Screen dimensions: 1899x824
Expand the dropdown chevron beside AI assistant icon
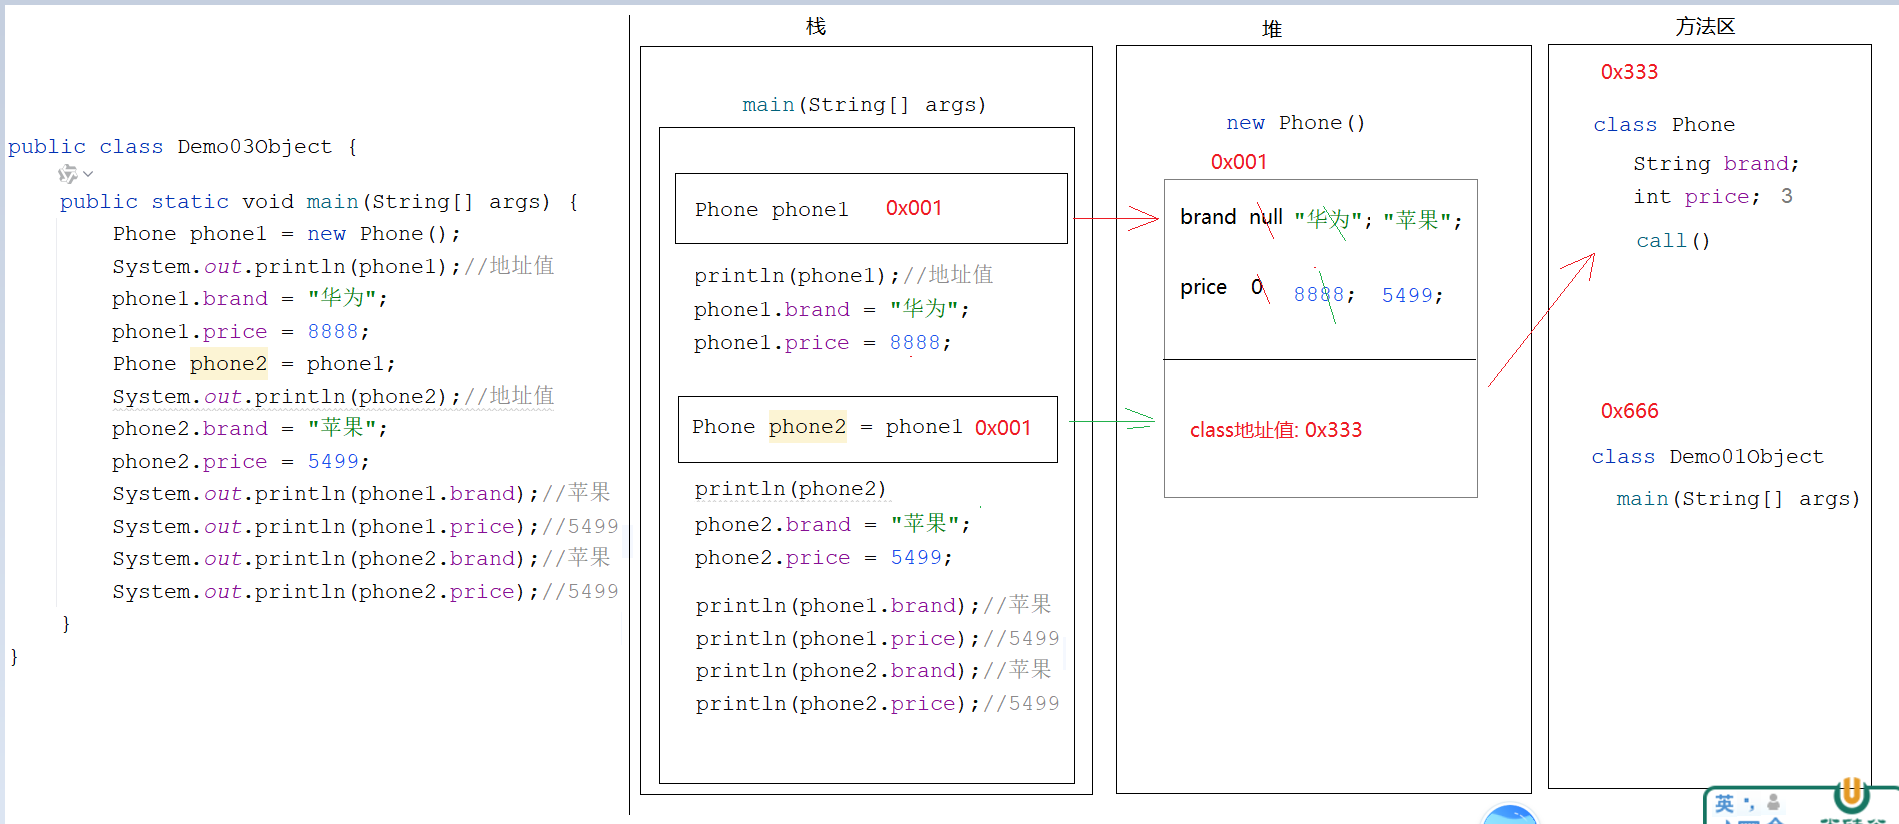point(88,174)
